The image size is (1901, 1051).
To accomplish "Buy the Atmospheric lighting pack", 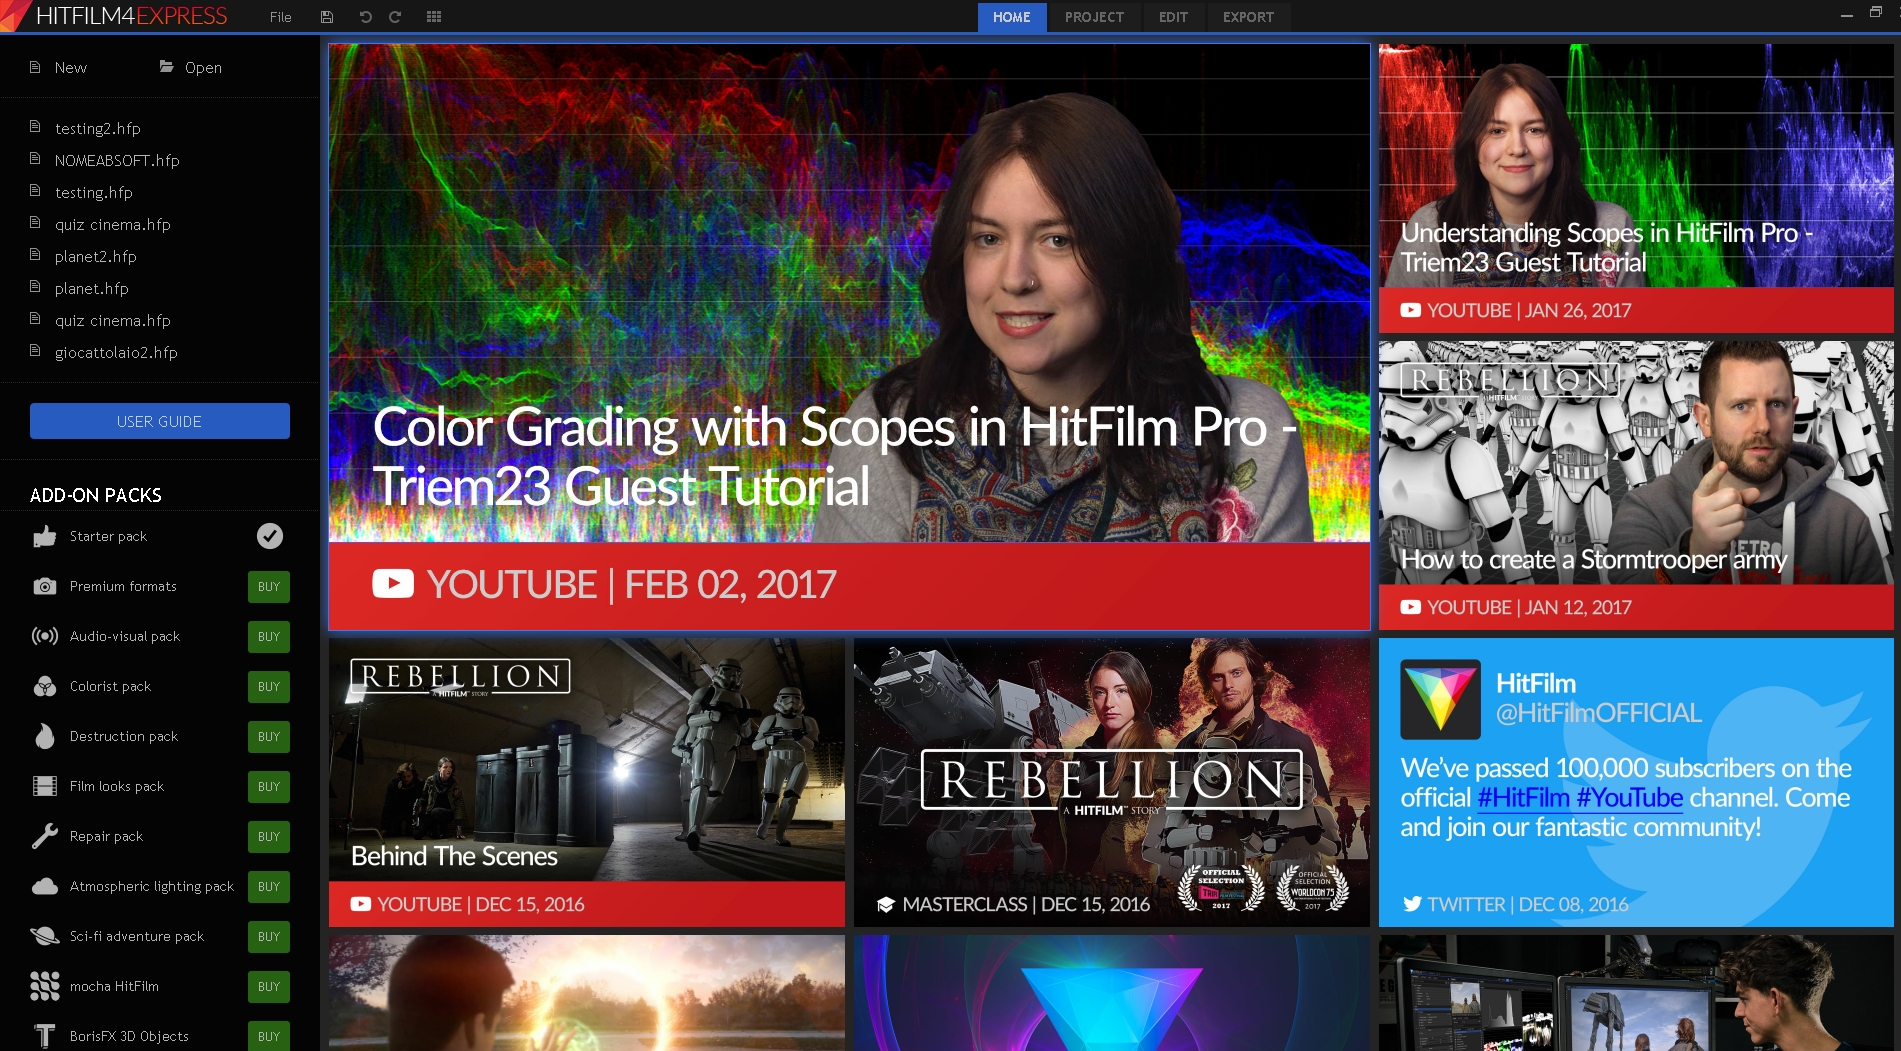I will (269, 887).
